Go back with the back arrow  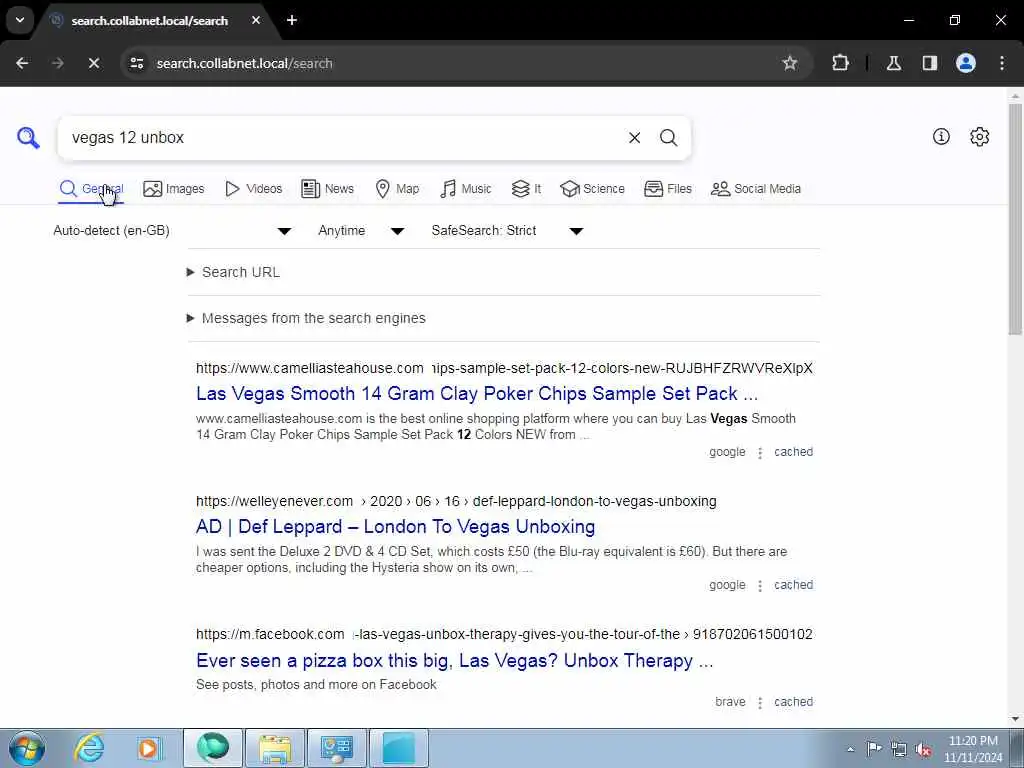22,63
